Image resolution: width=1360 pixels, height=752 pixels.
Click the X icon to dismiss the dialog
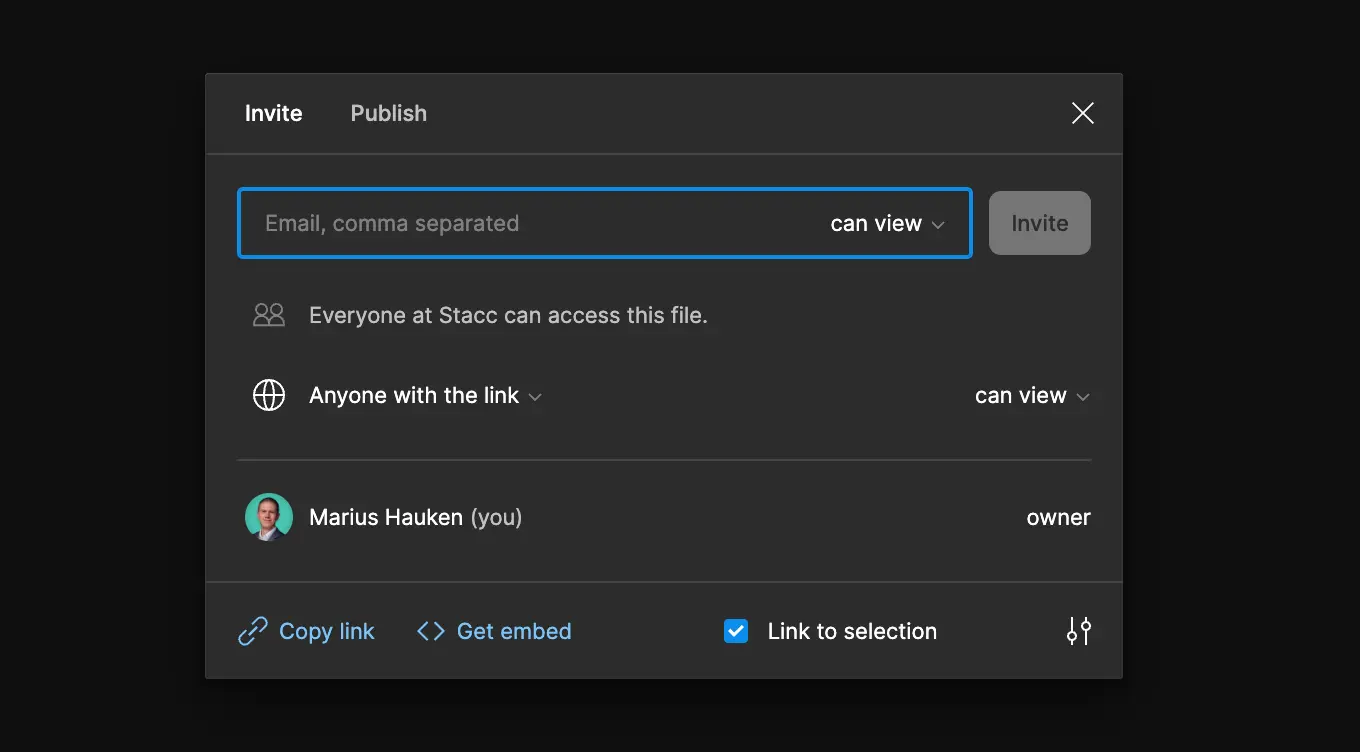(1082, 113)
